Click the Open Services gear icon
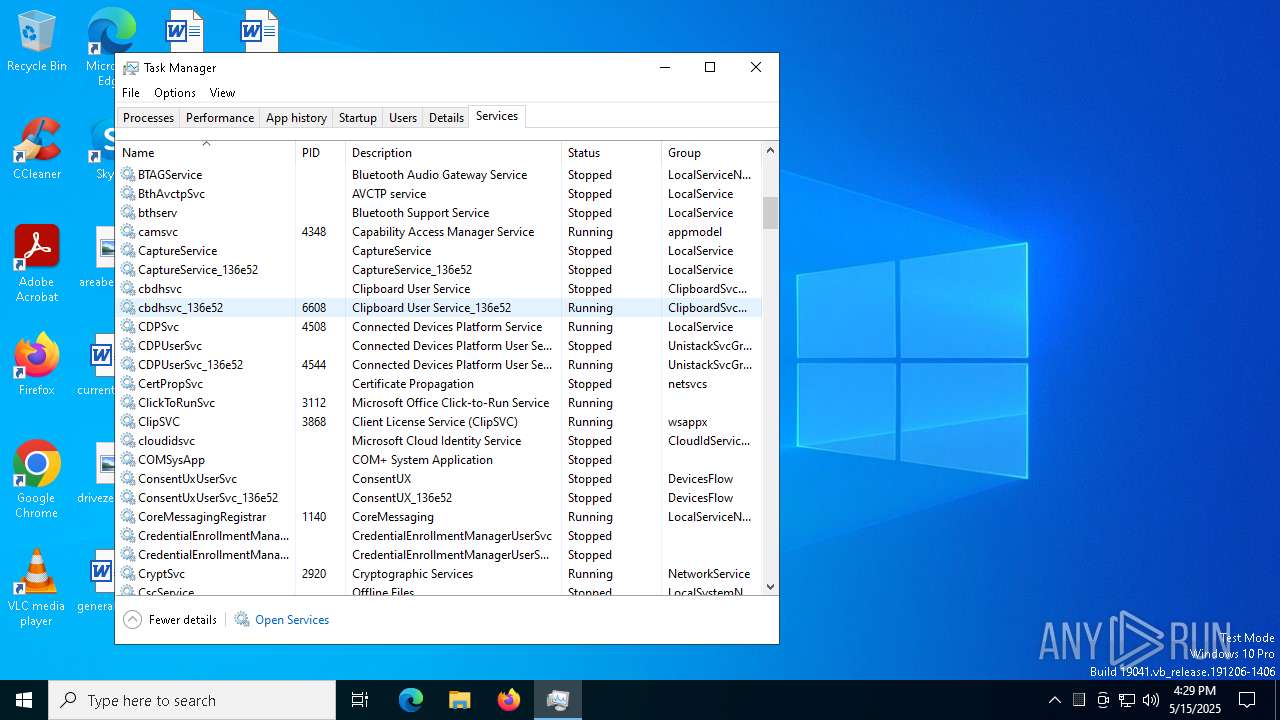Screen dimensions: 1280x720 242,619
